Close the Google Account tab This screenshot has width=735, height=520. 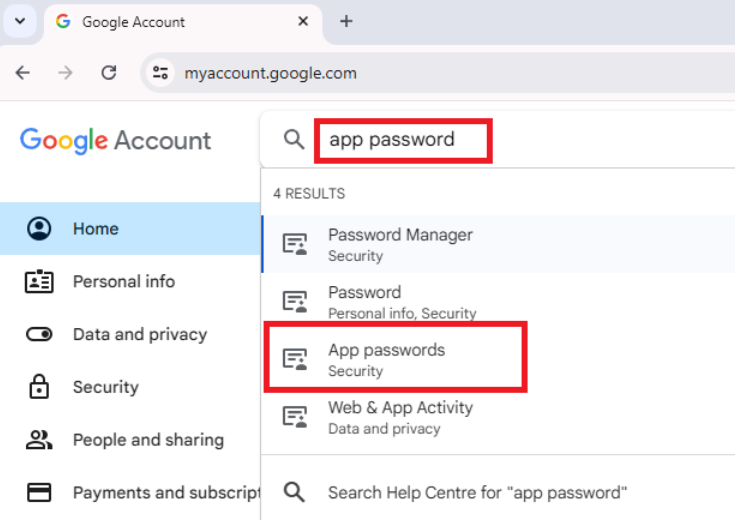pos(303,21)
